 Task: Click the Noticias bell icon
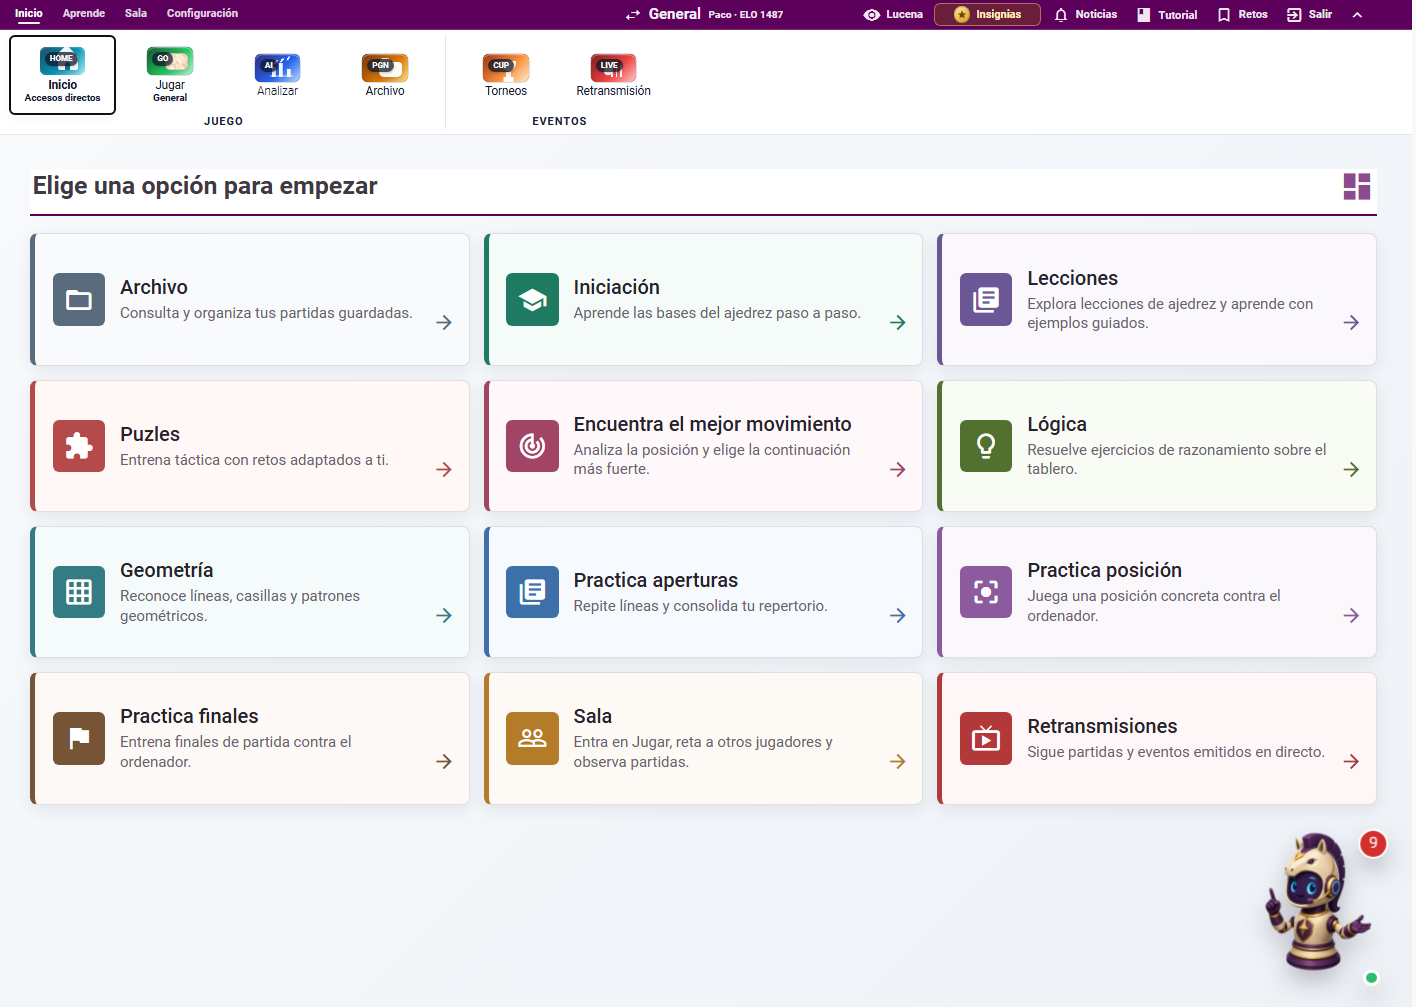coord(1061,15)
